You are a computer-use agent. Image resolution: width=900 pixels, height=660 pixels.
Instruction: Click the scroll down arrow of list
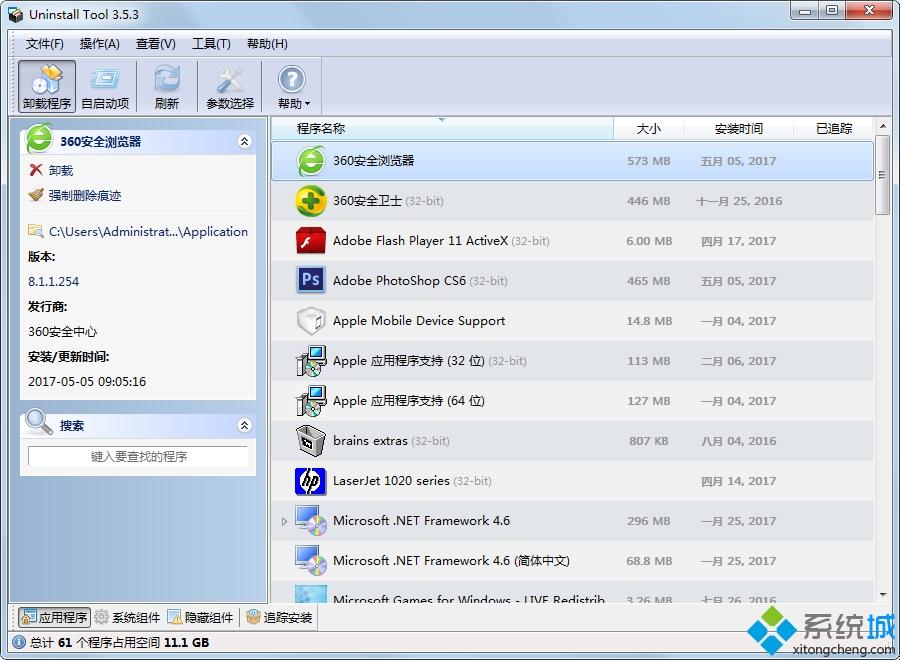(883, 595)
